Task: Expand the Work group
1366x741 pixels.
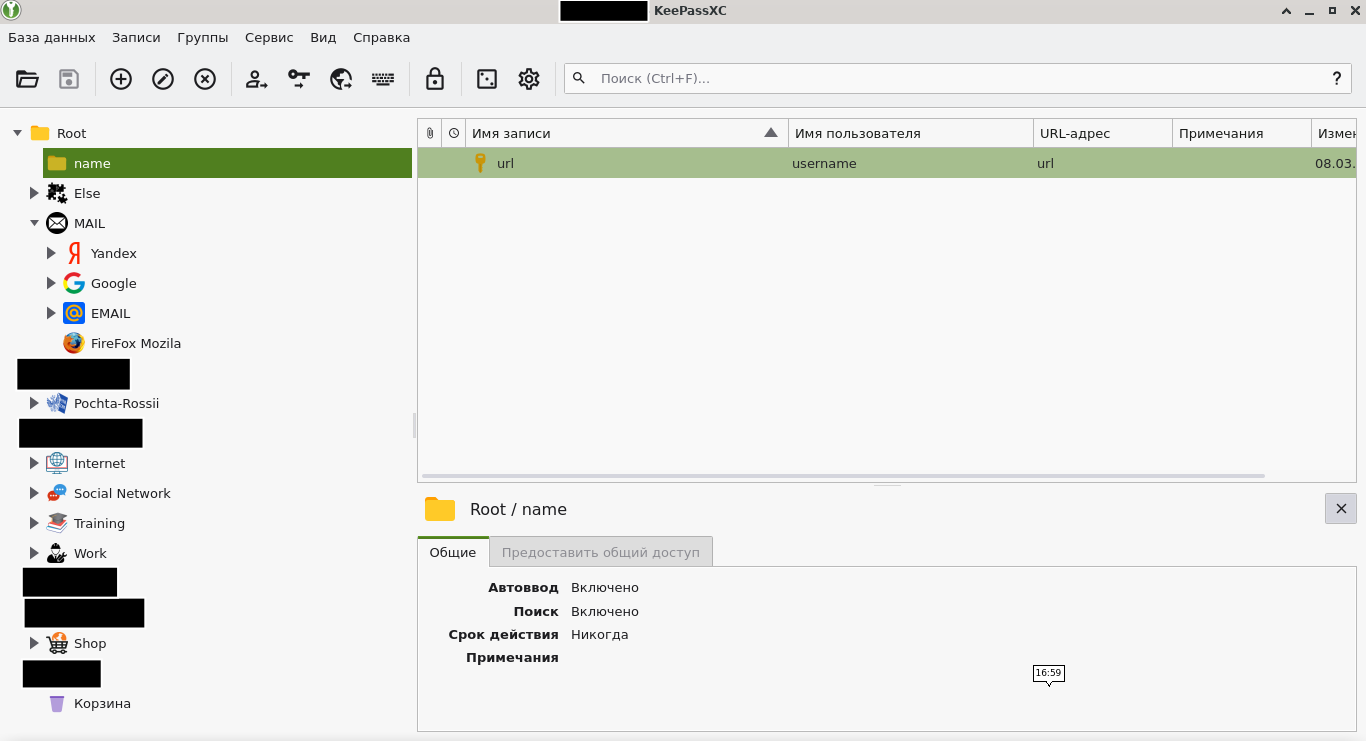Action: (x=34, y=554)
